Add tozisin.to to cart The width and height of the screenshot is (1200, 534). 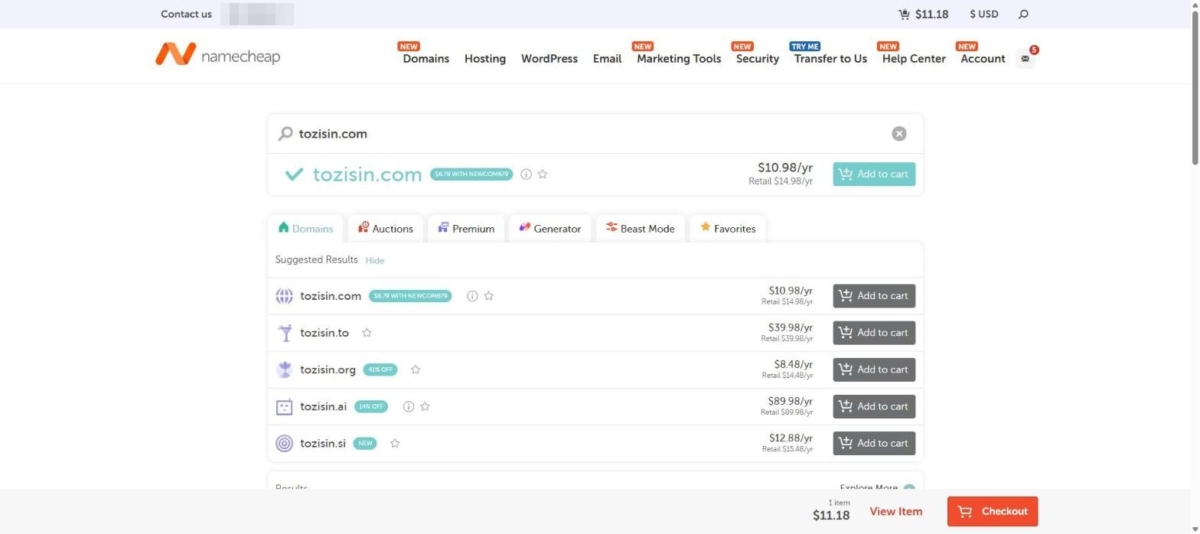click(x=874, y=333)
